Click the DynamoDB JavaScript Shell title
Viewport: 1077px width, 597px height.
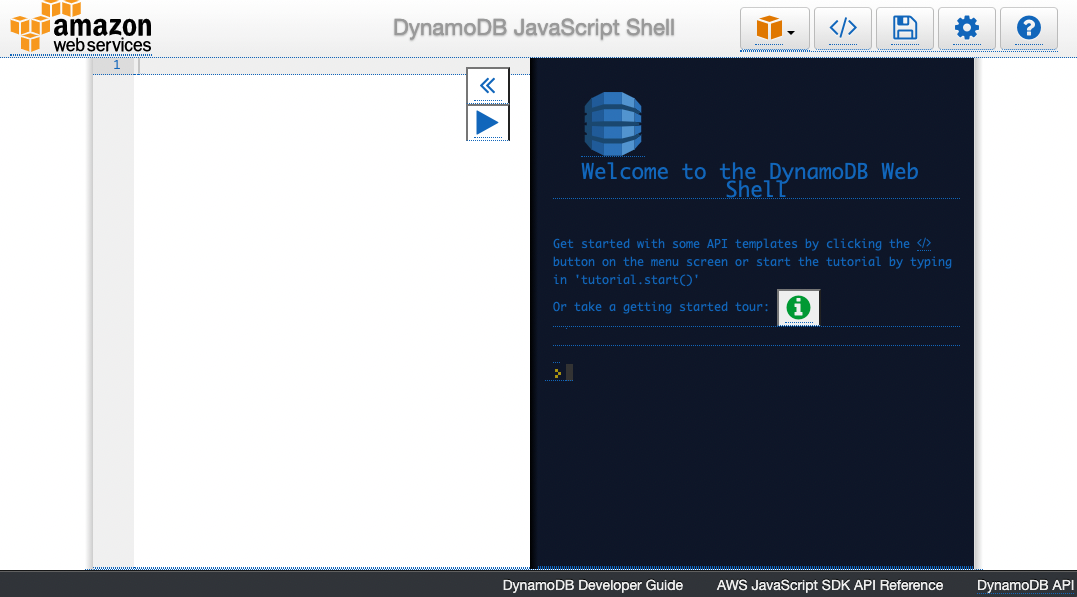534,28
